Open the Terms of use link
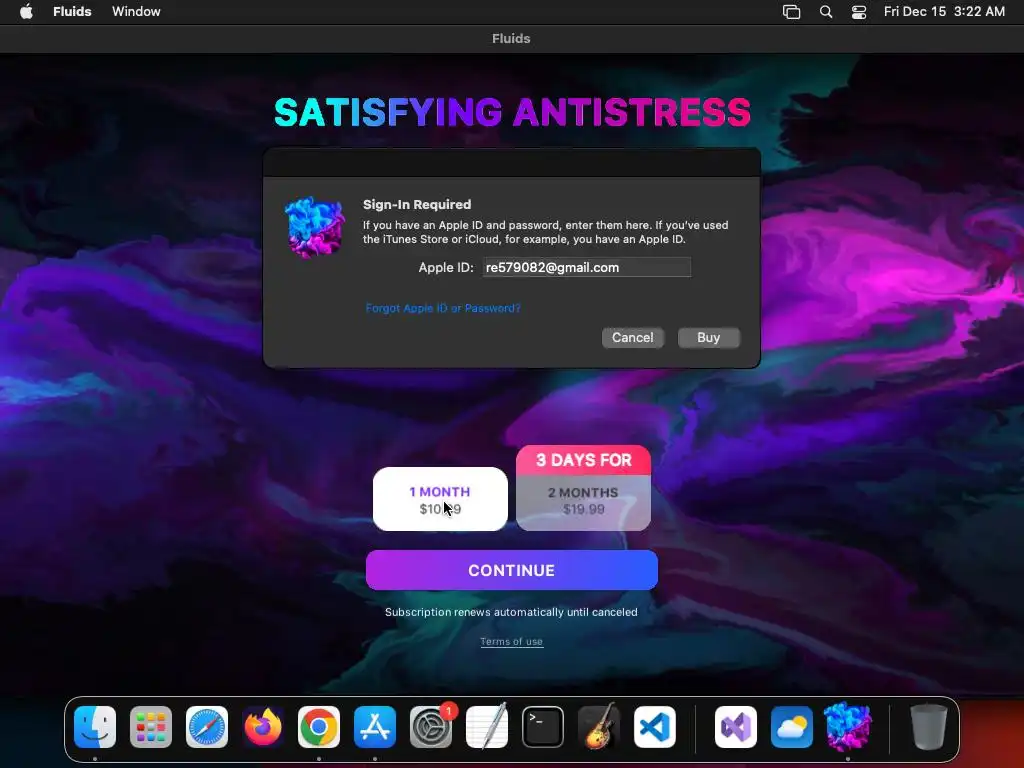The height and width of the screenshot is (768, 1024). click(511, 641)
